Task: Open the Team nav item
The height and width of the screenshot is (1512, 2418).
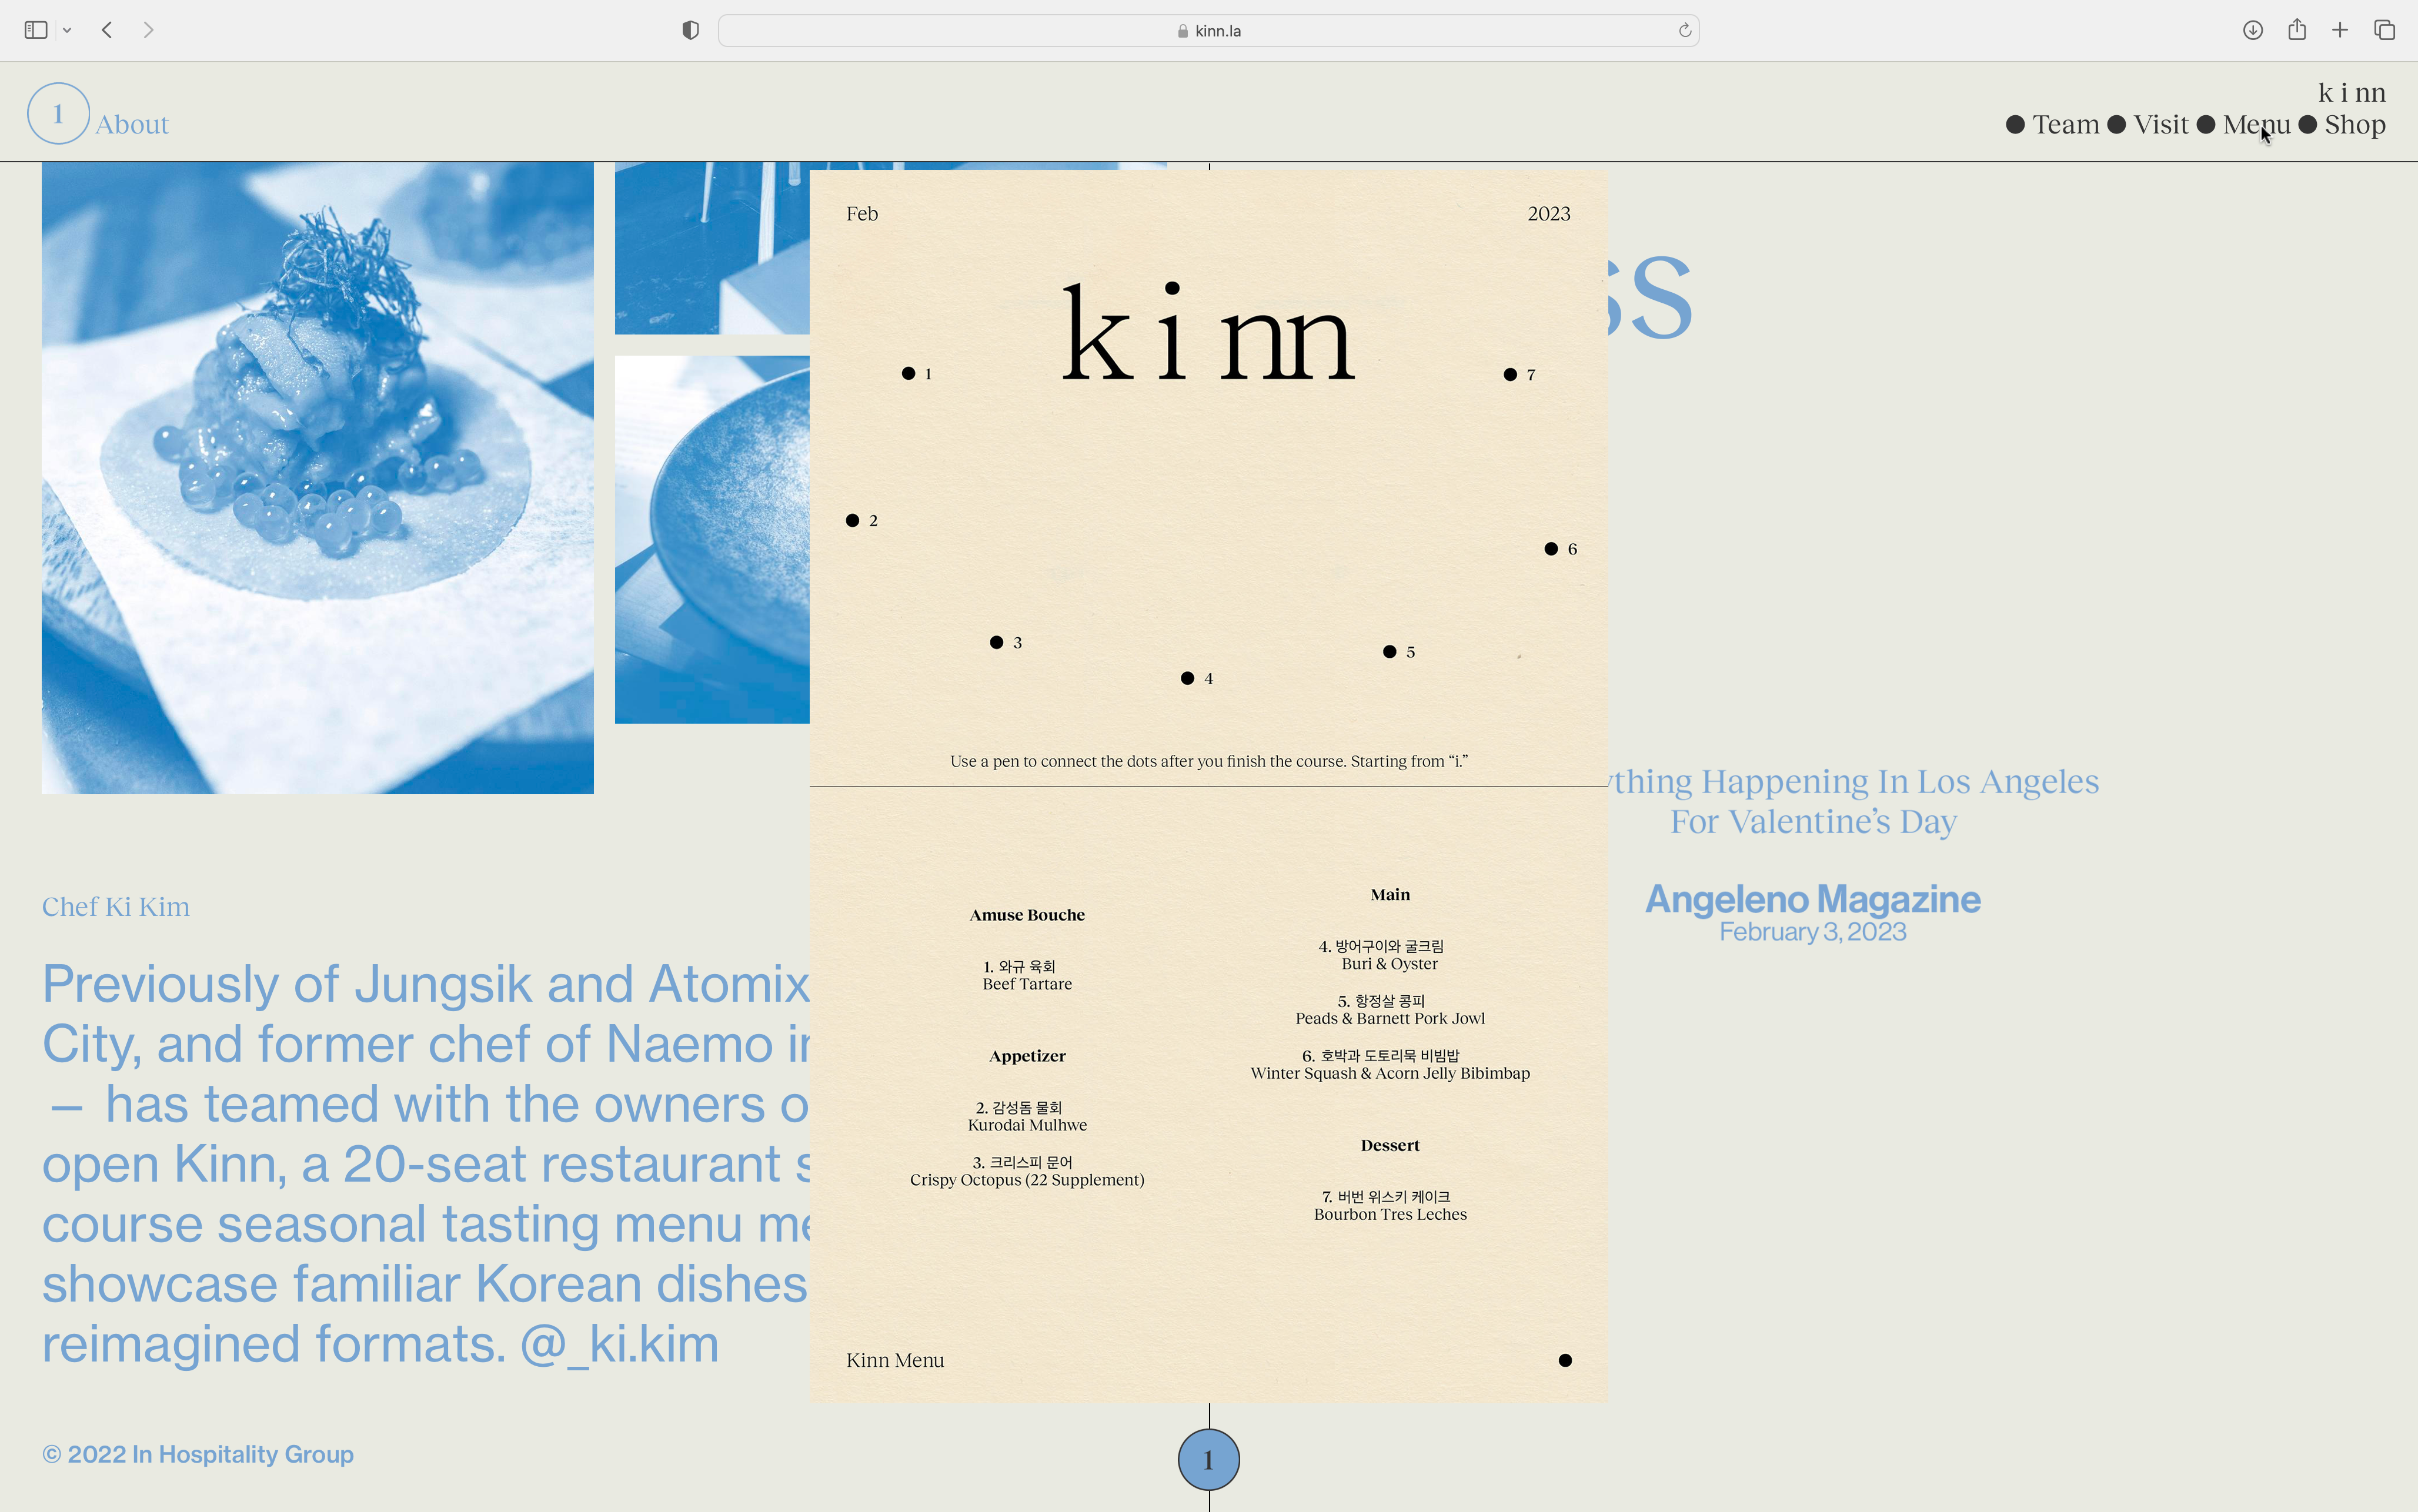Action: point(2065,125)
